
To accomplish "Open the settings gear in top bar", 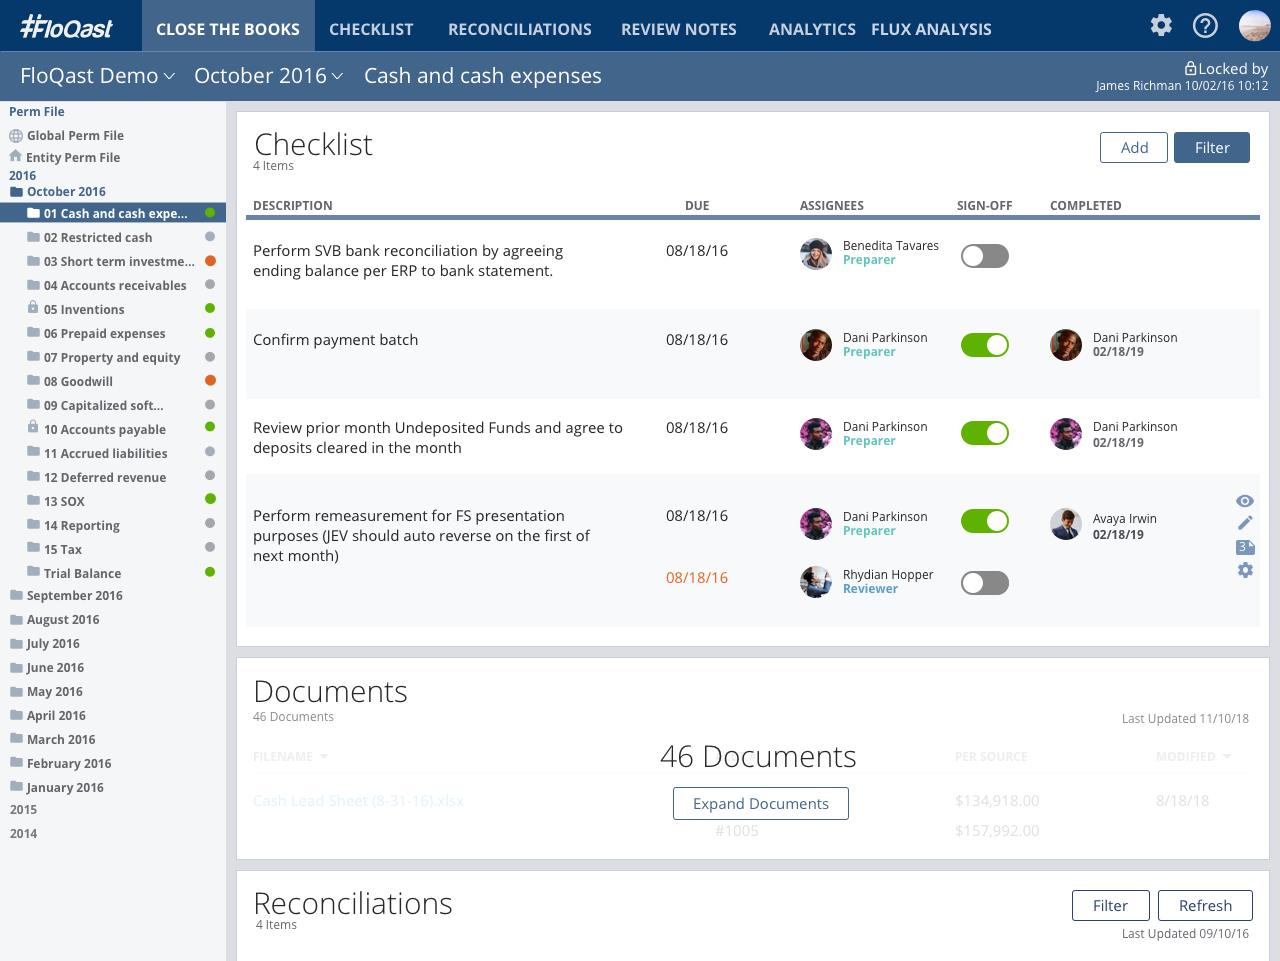I will (x=1161, y=25).
